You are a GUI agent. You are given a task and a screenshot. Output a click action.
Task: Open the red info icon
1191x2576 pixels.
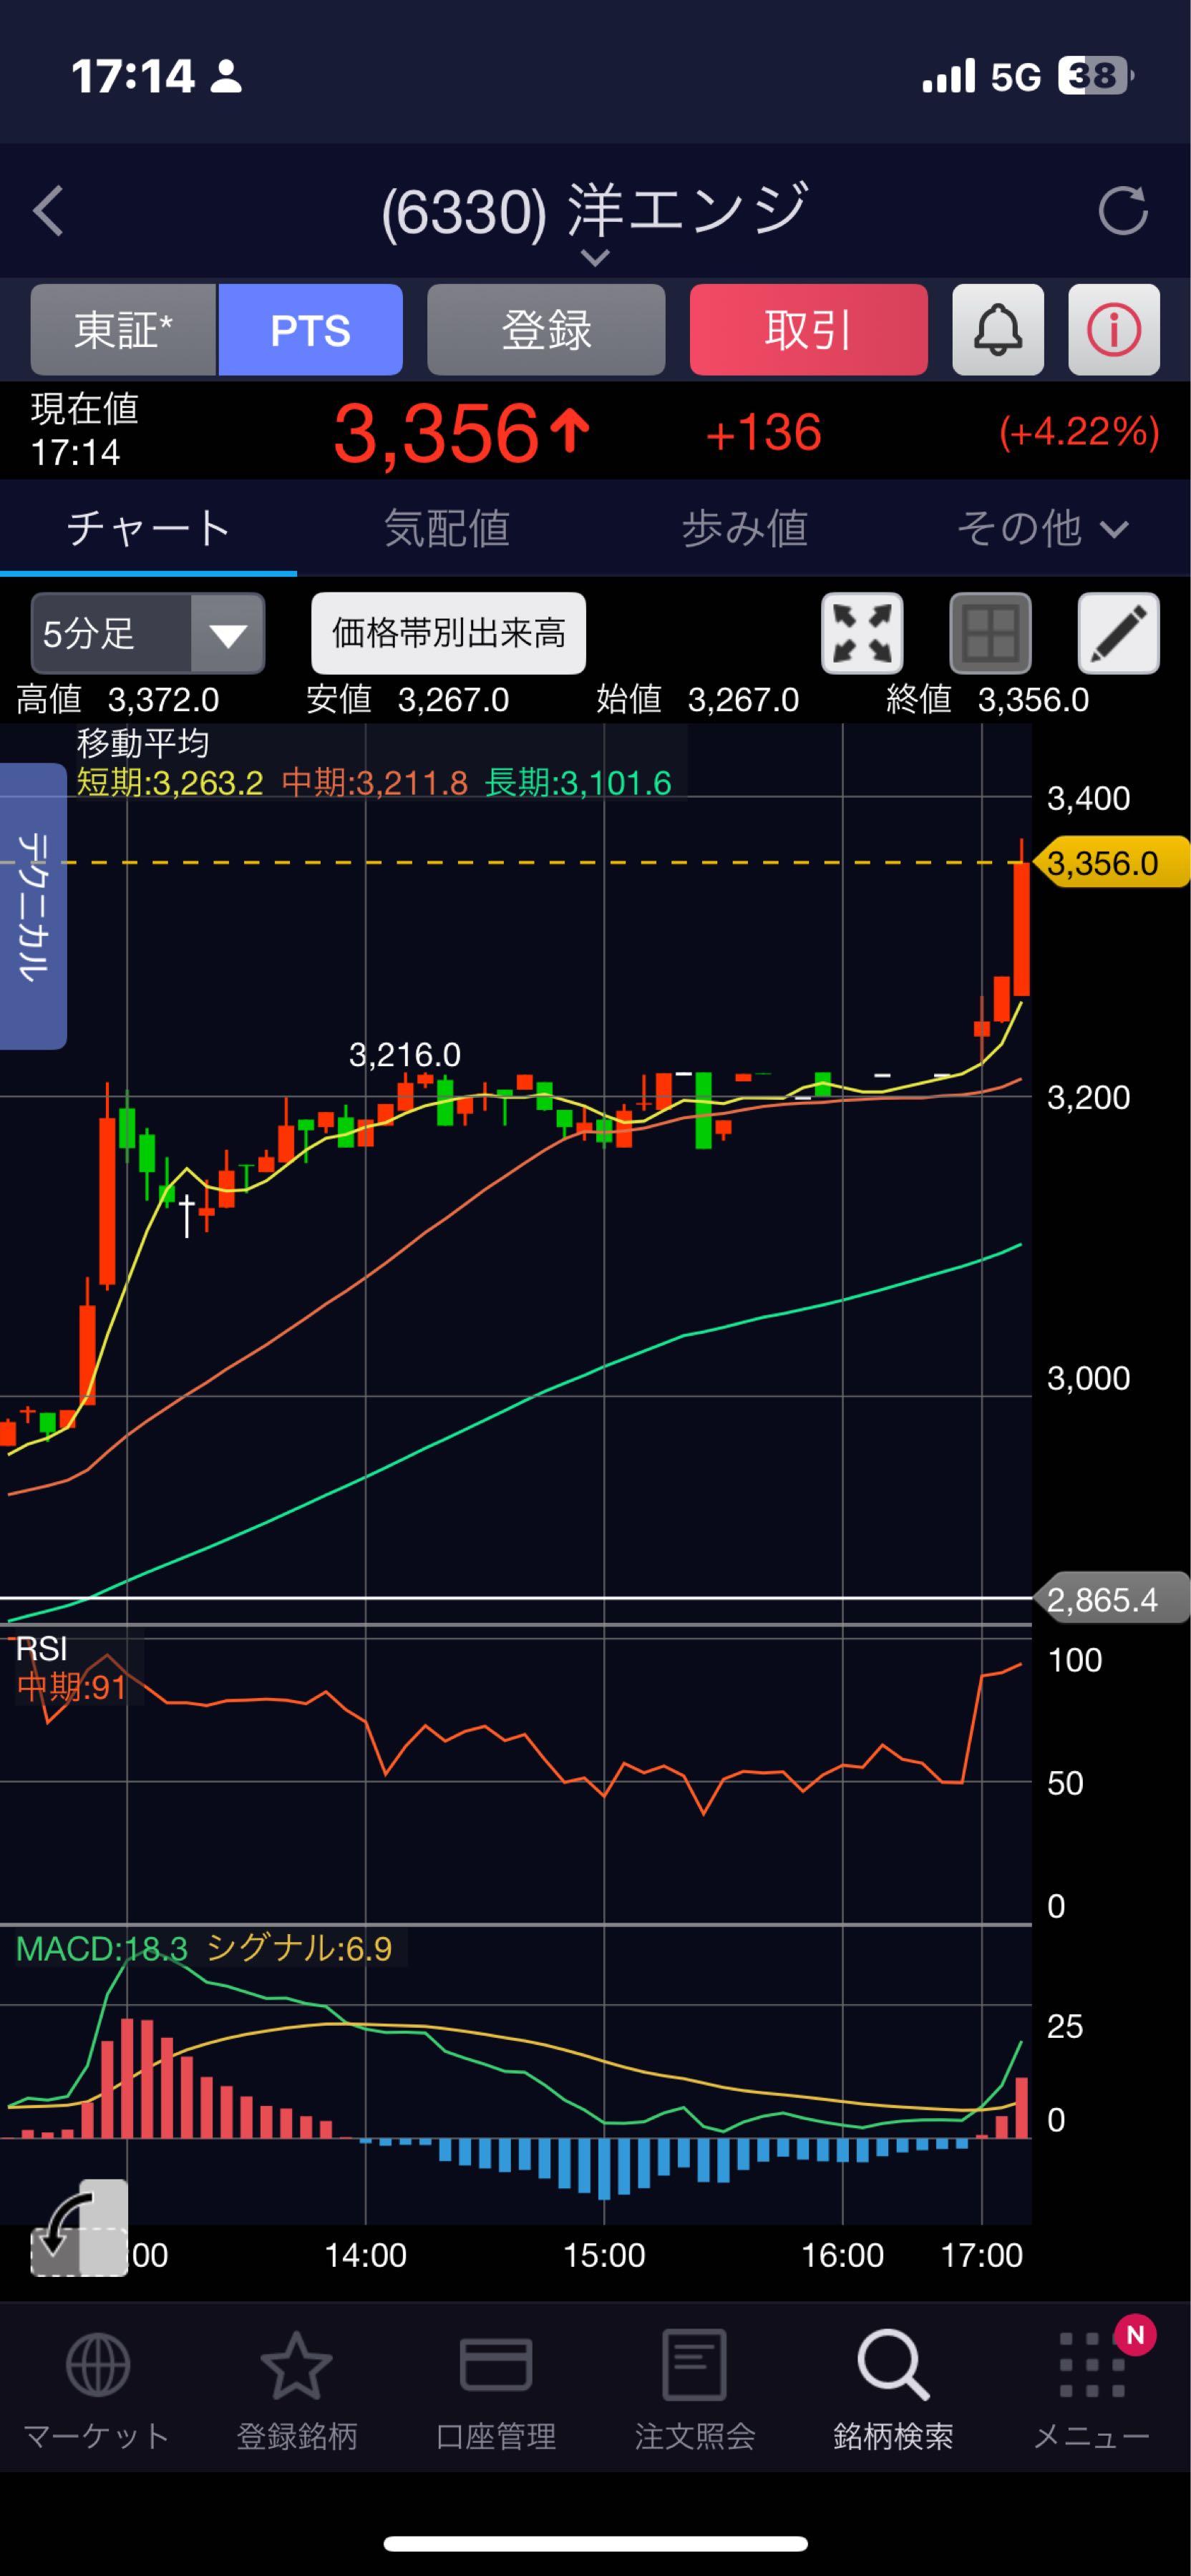[1113, 330]
